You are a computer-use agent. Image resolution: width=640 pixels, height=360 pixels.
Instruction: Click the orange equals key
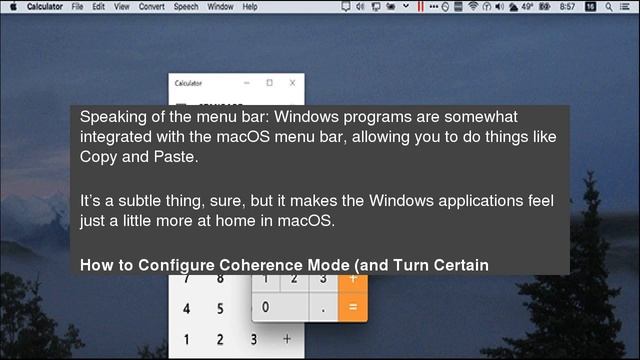pos(353,307)
